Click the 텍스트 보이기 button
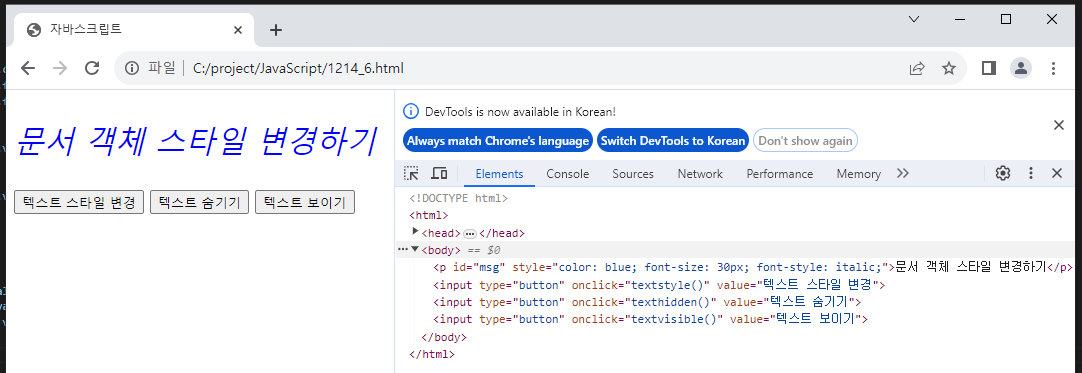The image size is (1082, 373). pos(305,203)
